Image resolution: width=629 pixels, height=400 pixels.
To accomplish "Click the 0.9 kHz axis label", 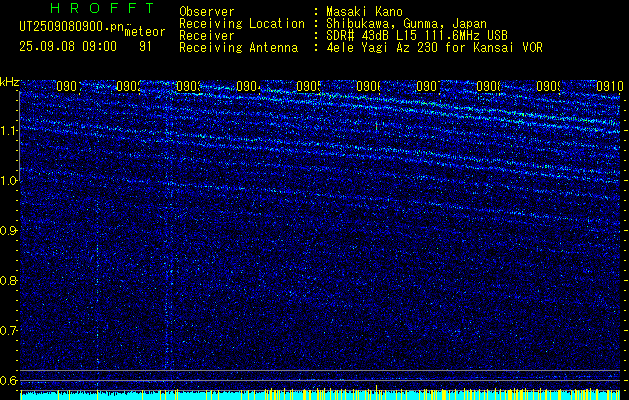I will (9, 231).
